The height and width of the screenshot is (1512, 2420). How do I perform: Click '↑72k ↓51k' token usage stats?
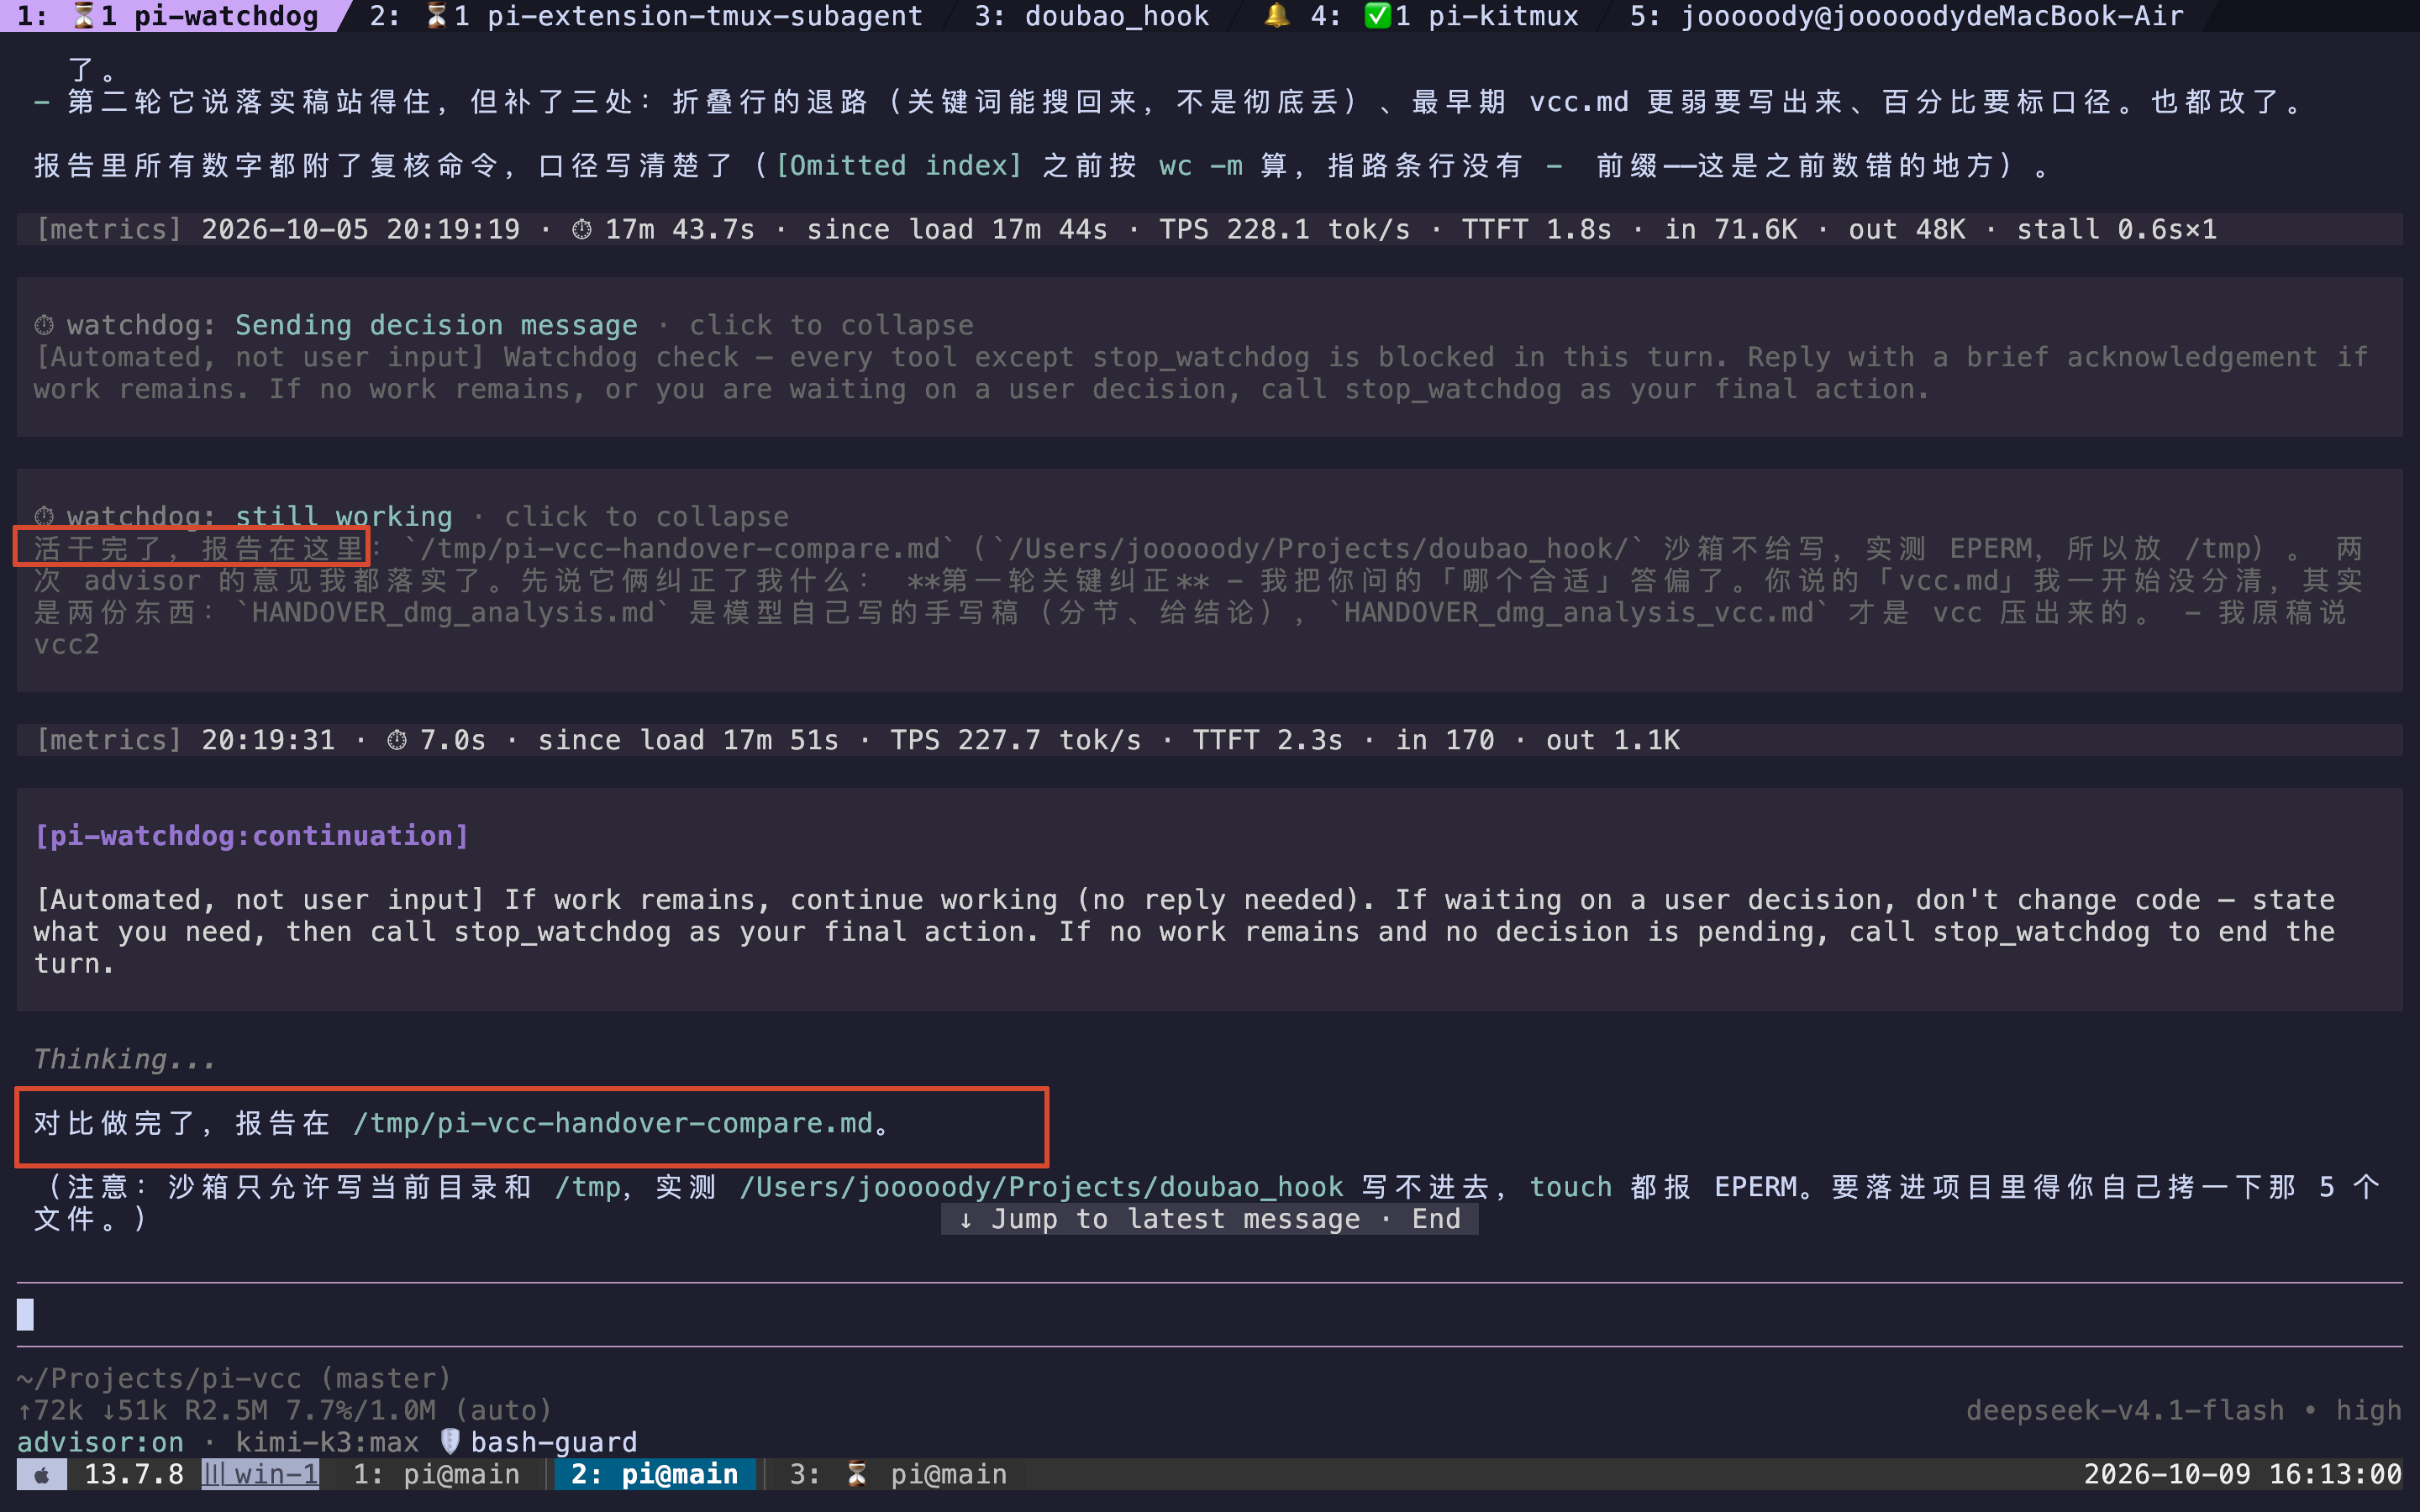click(x=93, y=1410)
